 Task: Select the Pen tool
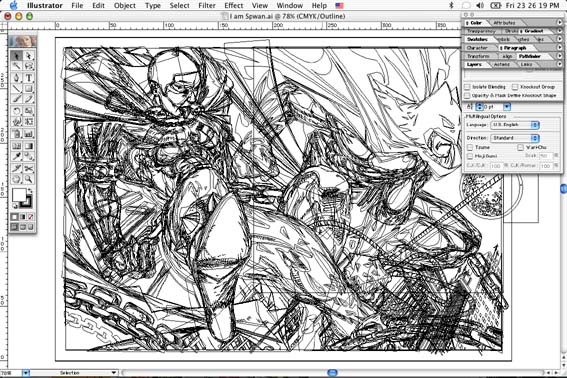(x=16, y=77)
